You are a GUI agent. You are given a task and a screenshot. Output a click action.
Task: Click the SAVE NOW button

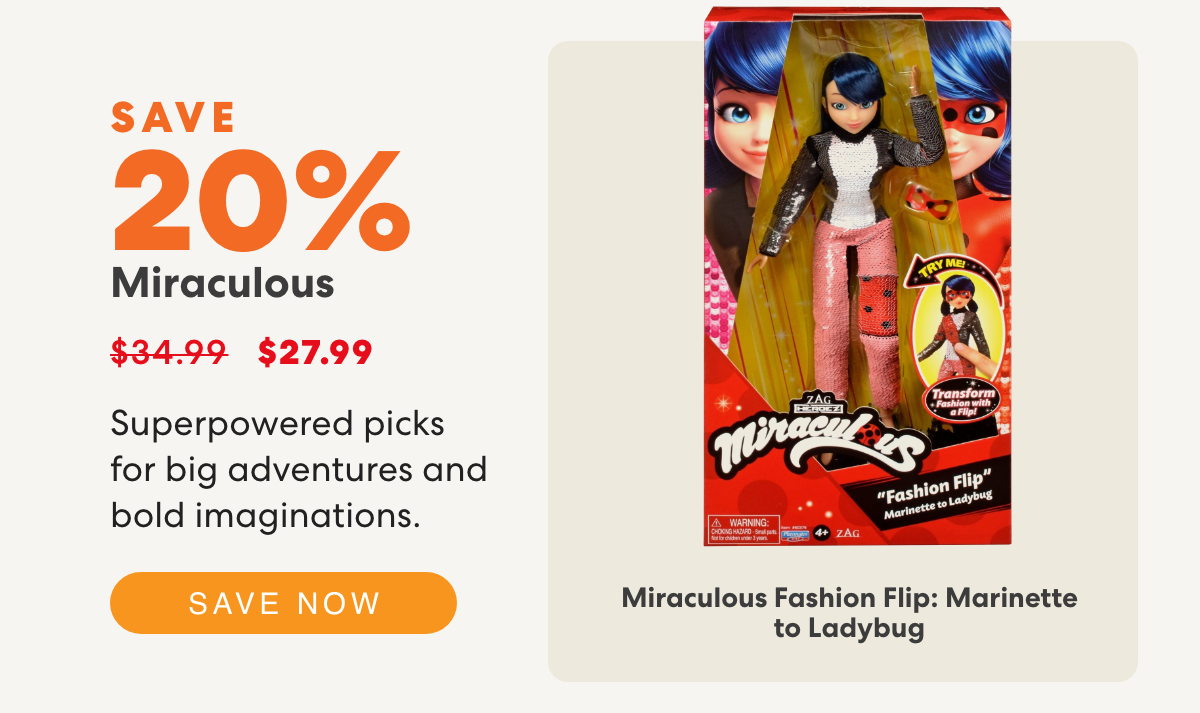pyautogui.click(x=283, y=603)
